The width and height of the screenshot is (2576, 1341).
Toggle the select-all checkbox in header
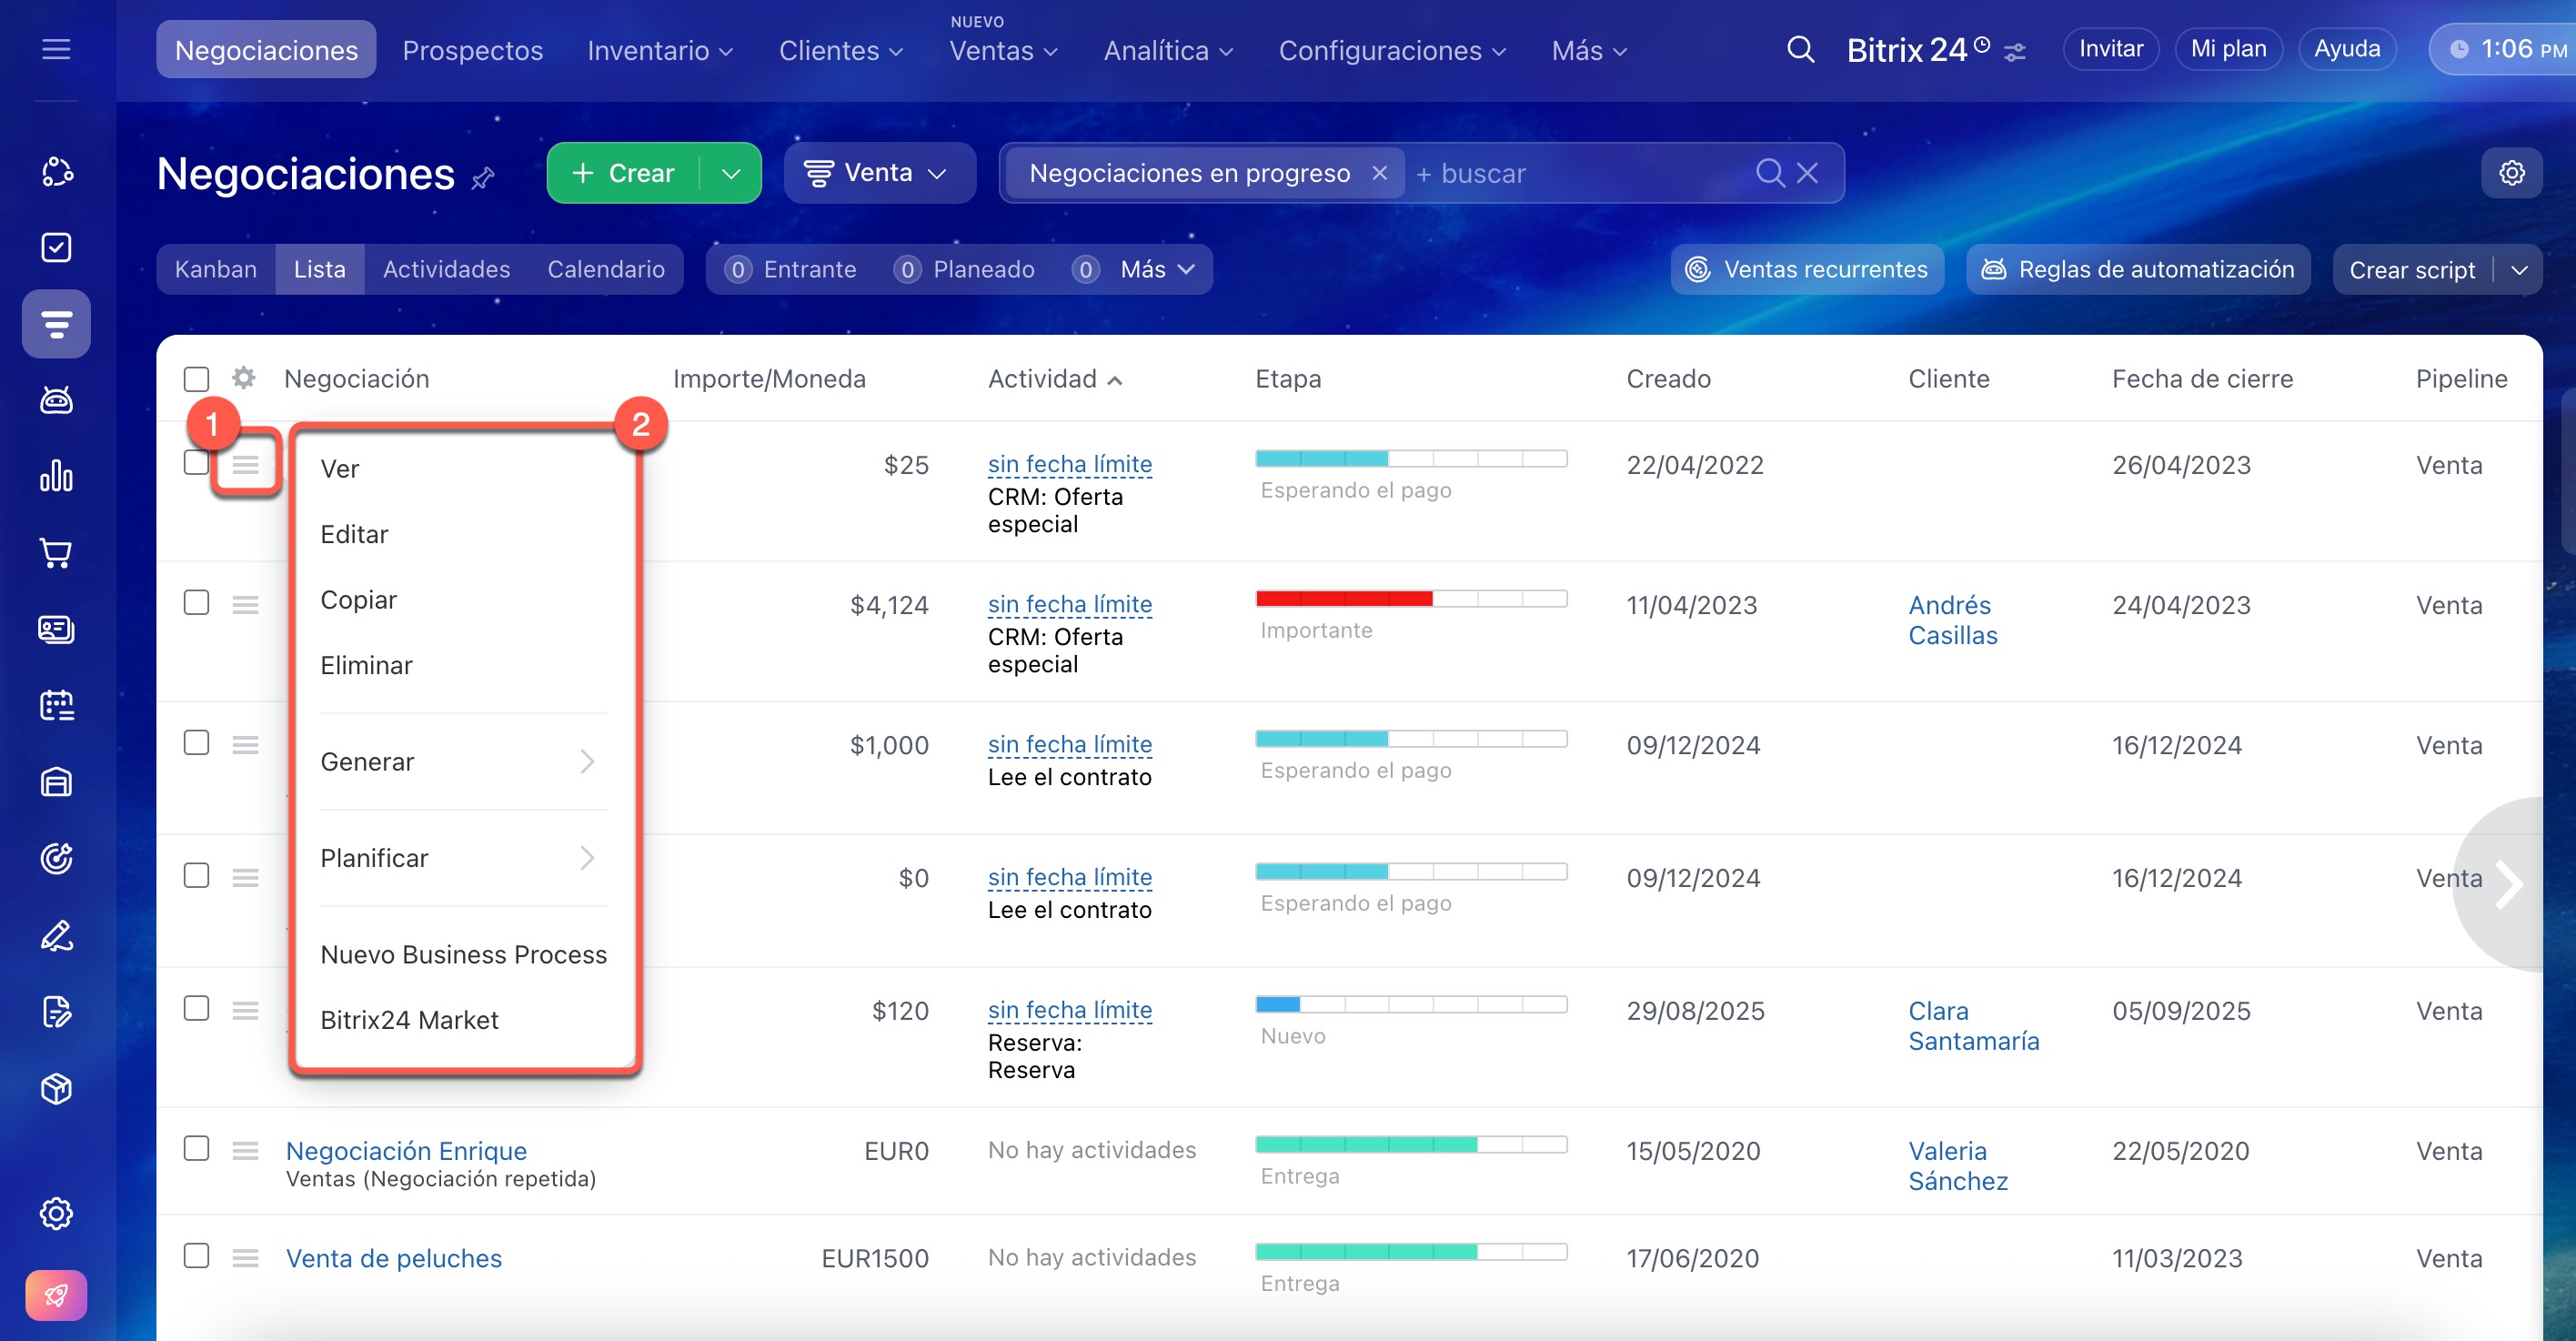[x=196, y=379]
